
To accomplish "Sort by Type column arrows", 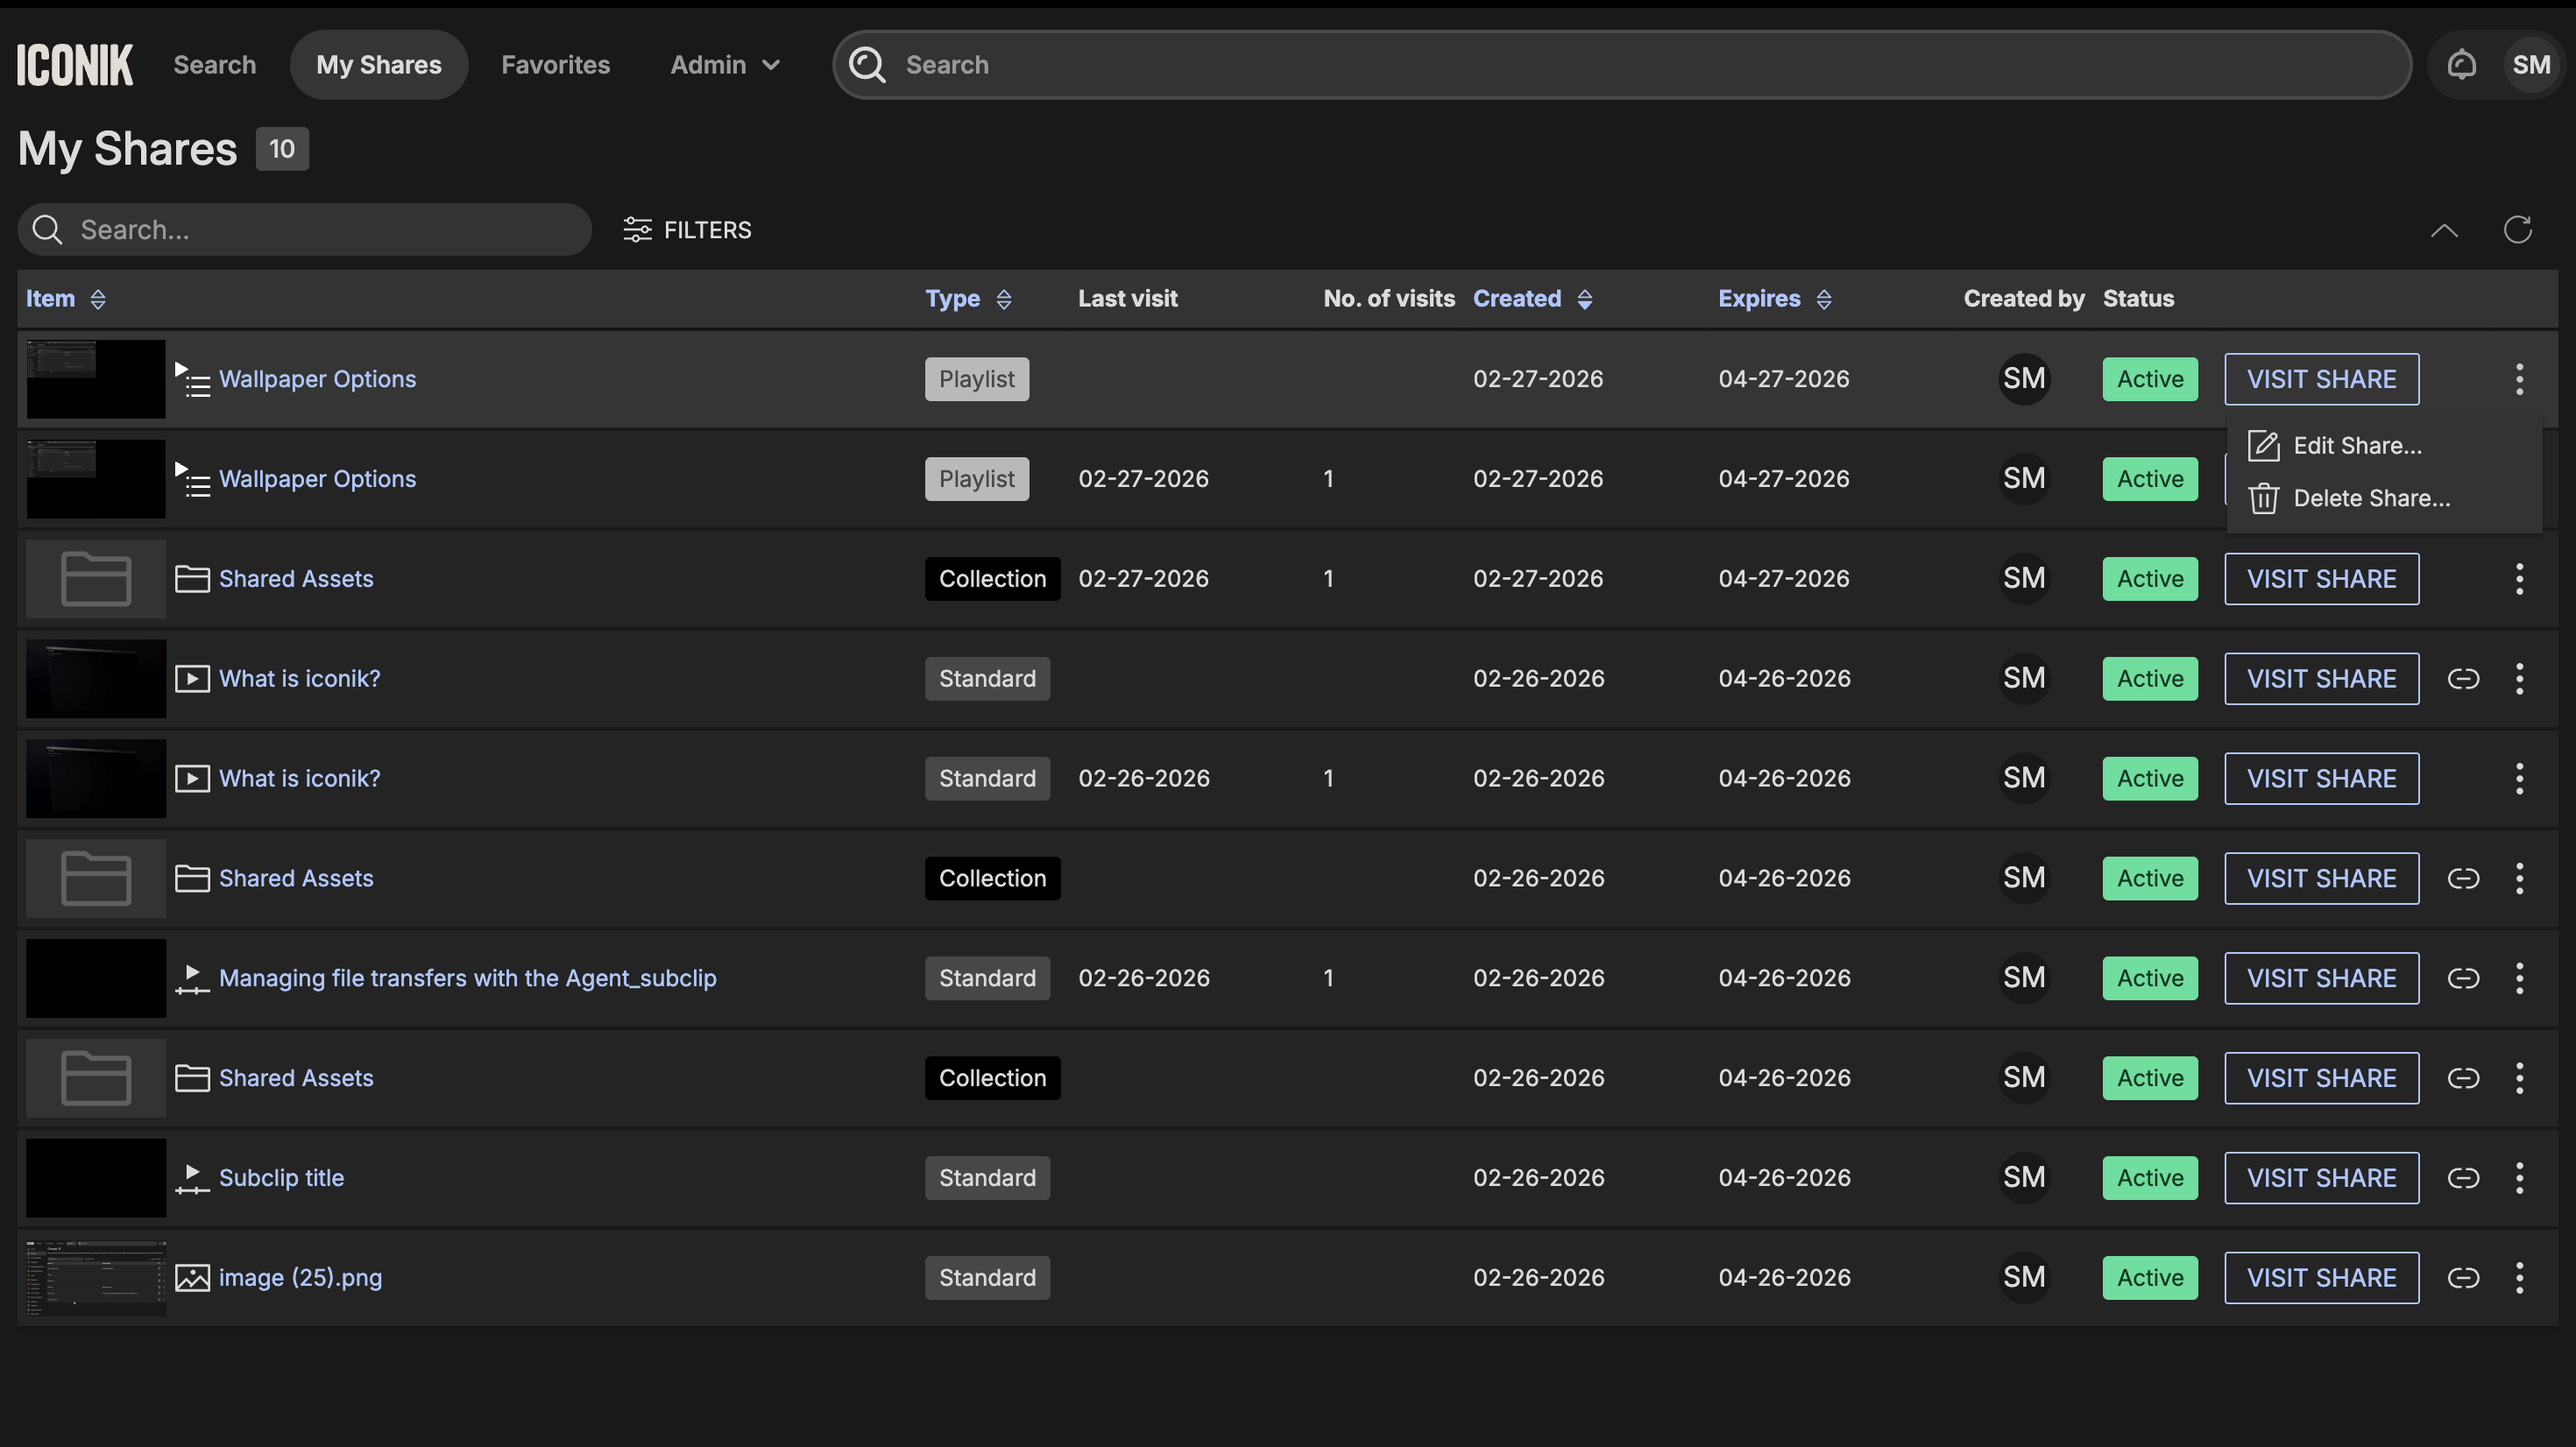I will [x=1004, y=299].
